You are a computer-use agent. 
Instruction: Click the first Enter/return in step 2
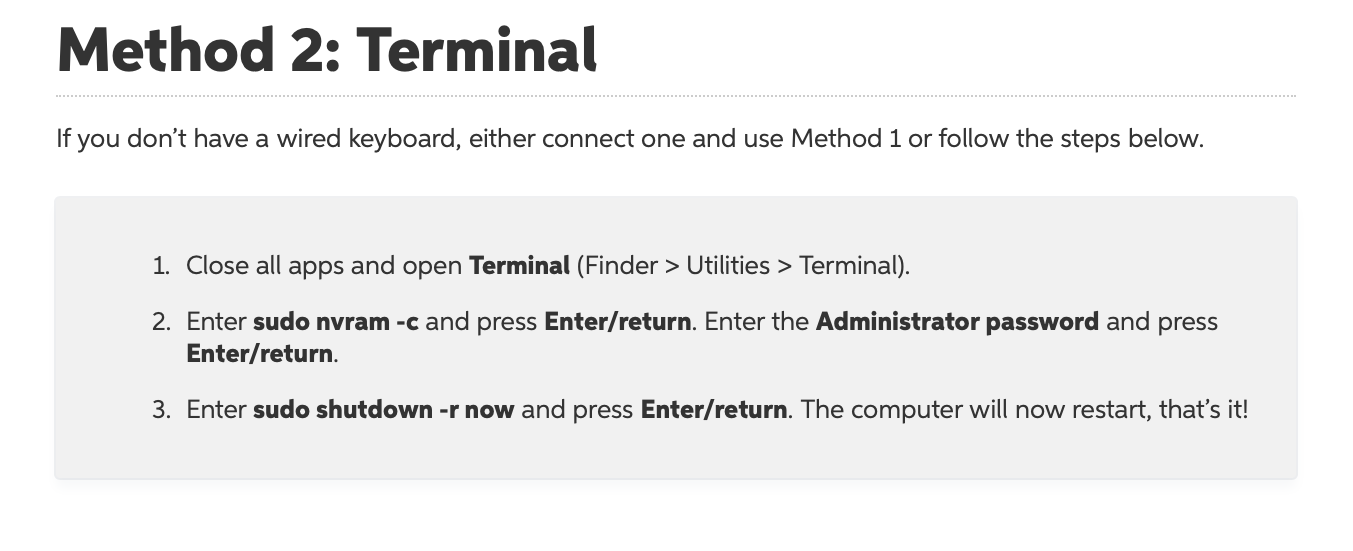click(x=617, y=322)
